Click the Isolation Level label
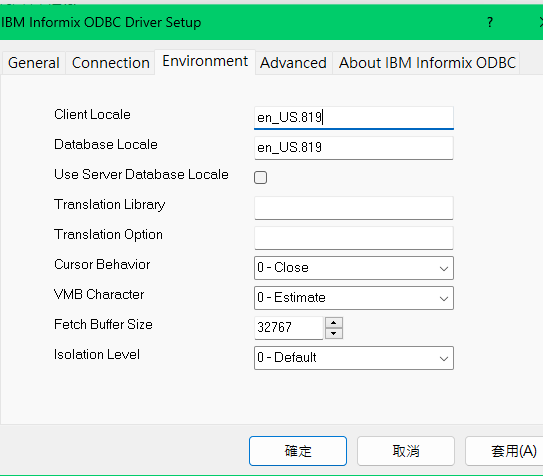 (97, 354)
